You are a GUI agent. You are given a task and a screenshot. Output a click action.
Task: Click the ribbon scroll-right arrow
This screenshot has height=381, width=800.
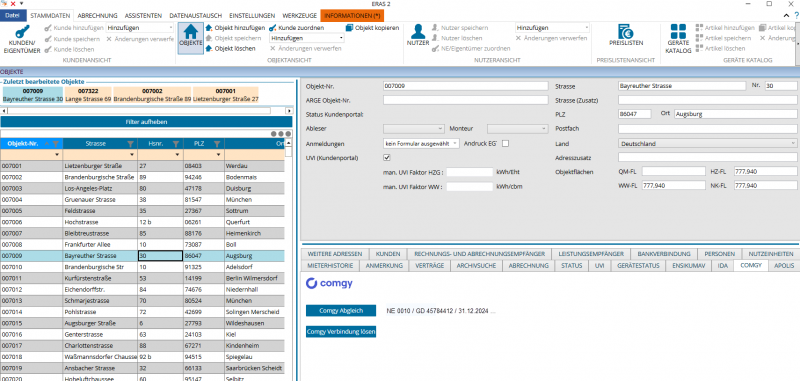[x=797, y=45]
